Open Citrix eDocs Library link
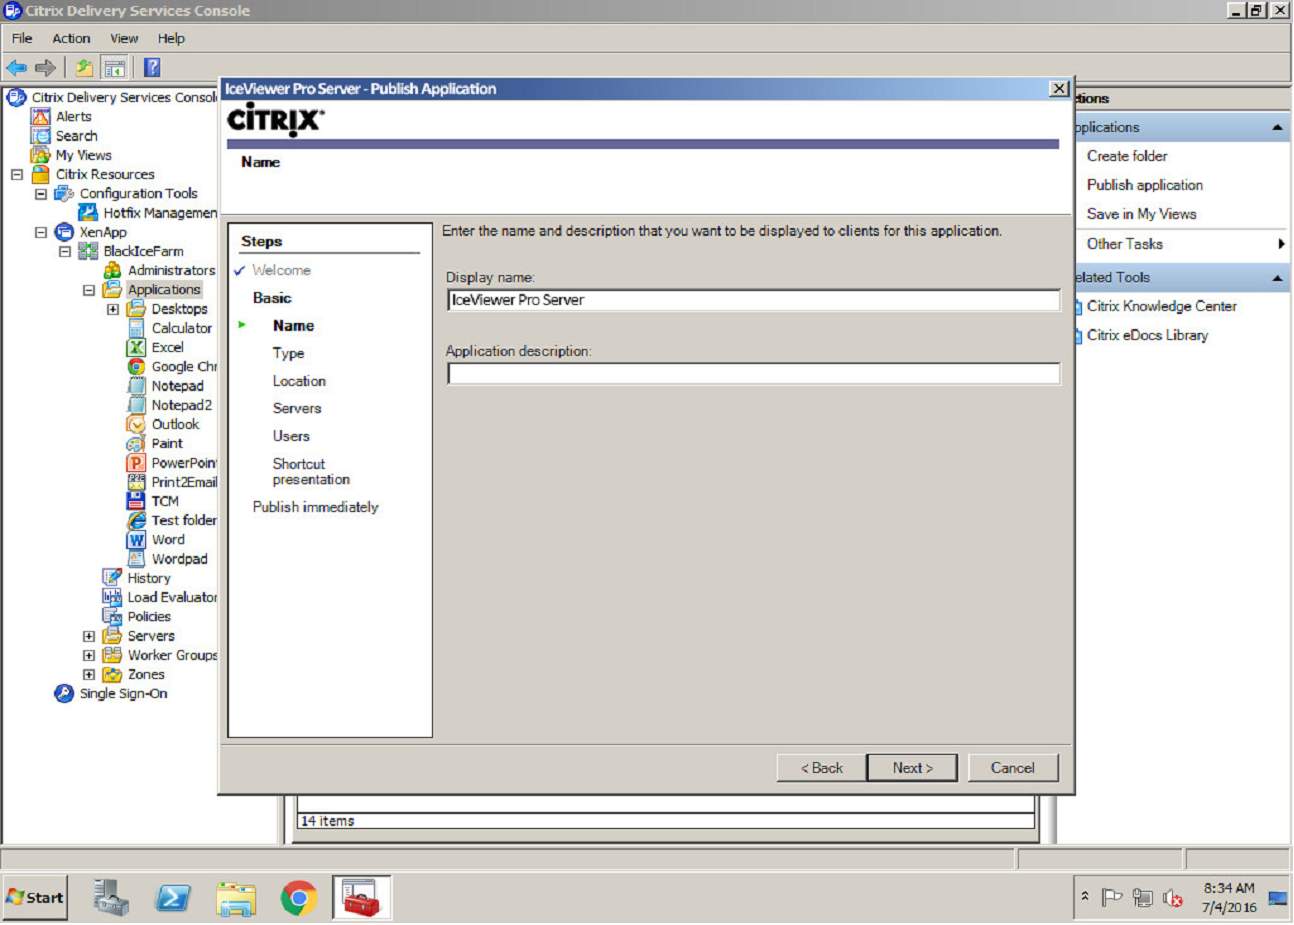Image resolution: width=1294 pixels, height=925 pixels. (x=1147, y=335)
